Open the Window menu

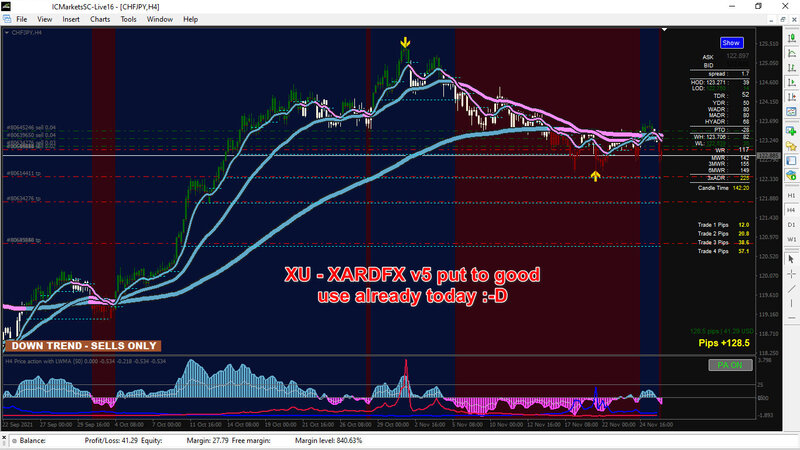[x=160, y=19]
